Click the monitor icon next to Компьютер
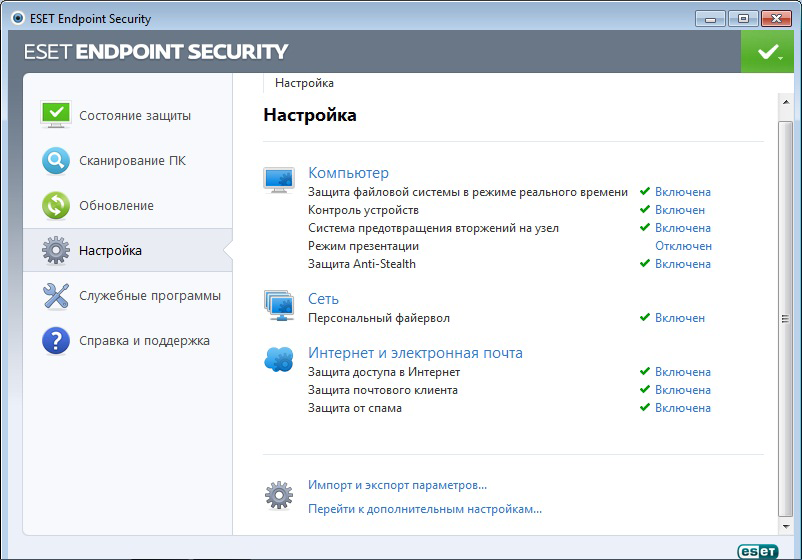Viewport: 802px width, 560px height. (x=279, y=180)
